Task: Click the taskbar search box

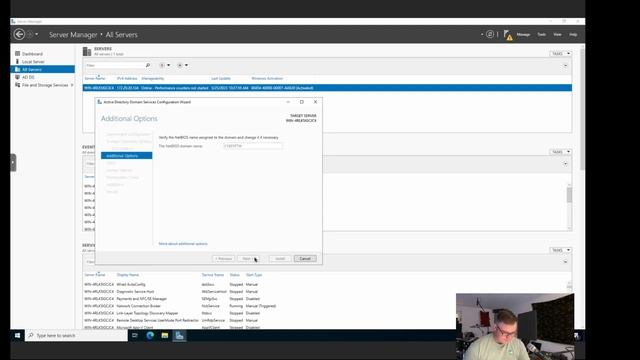Action: pos(76,336)
